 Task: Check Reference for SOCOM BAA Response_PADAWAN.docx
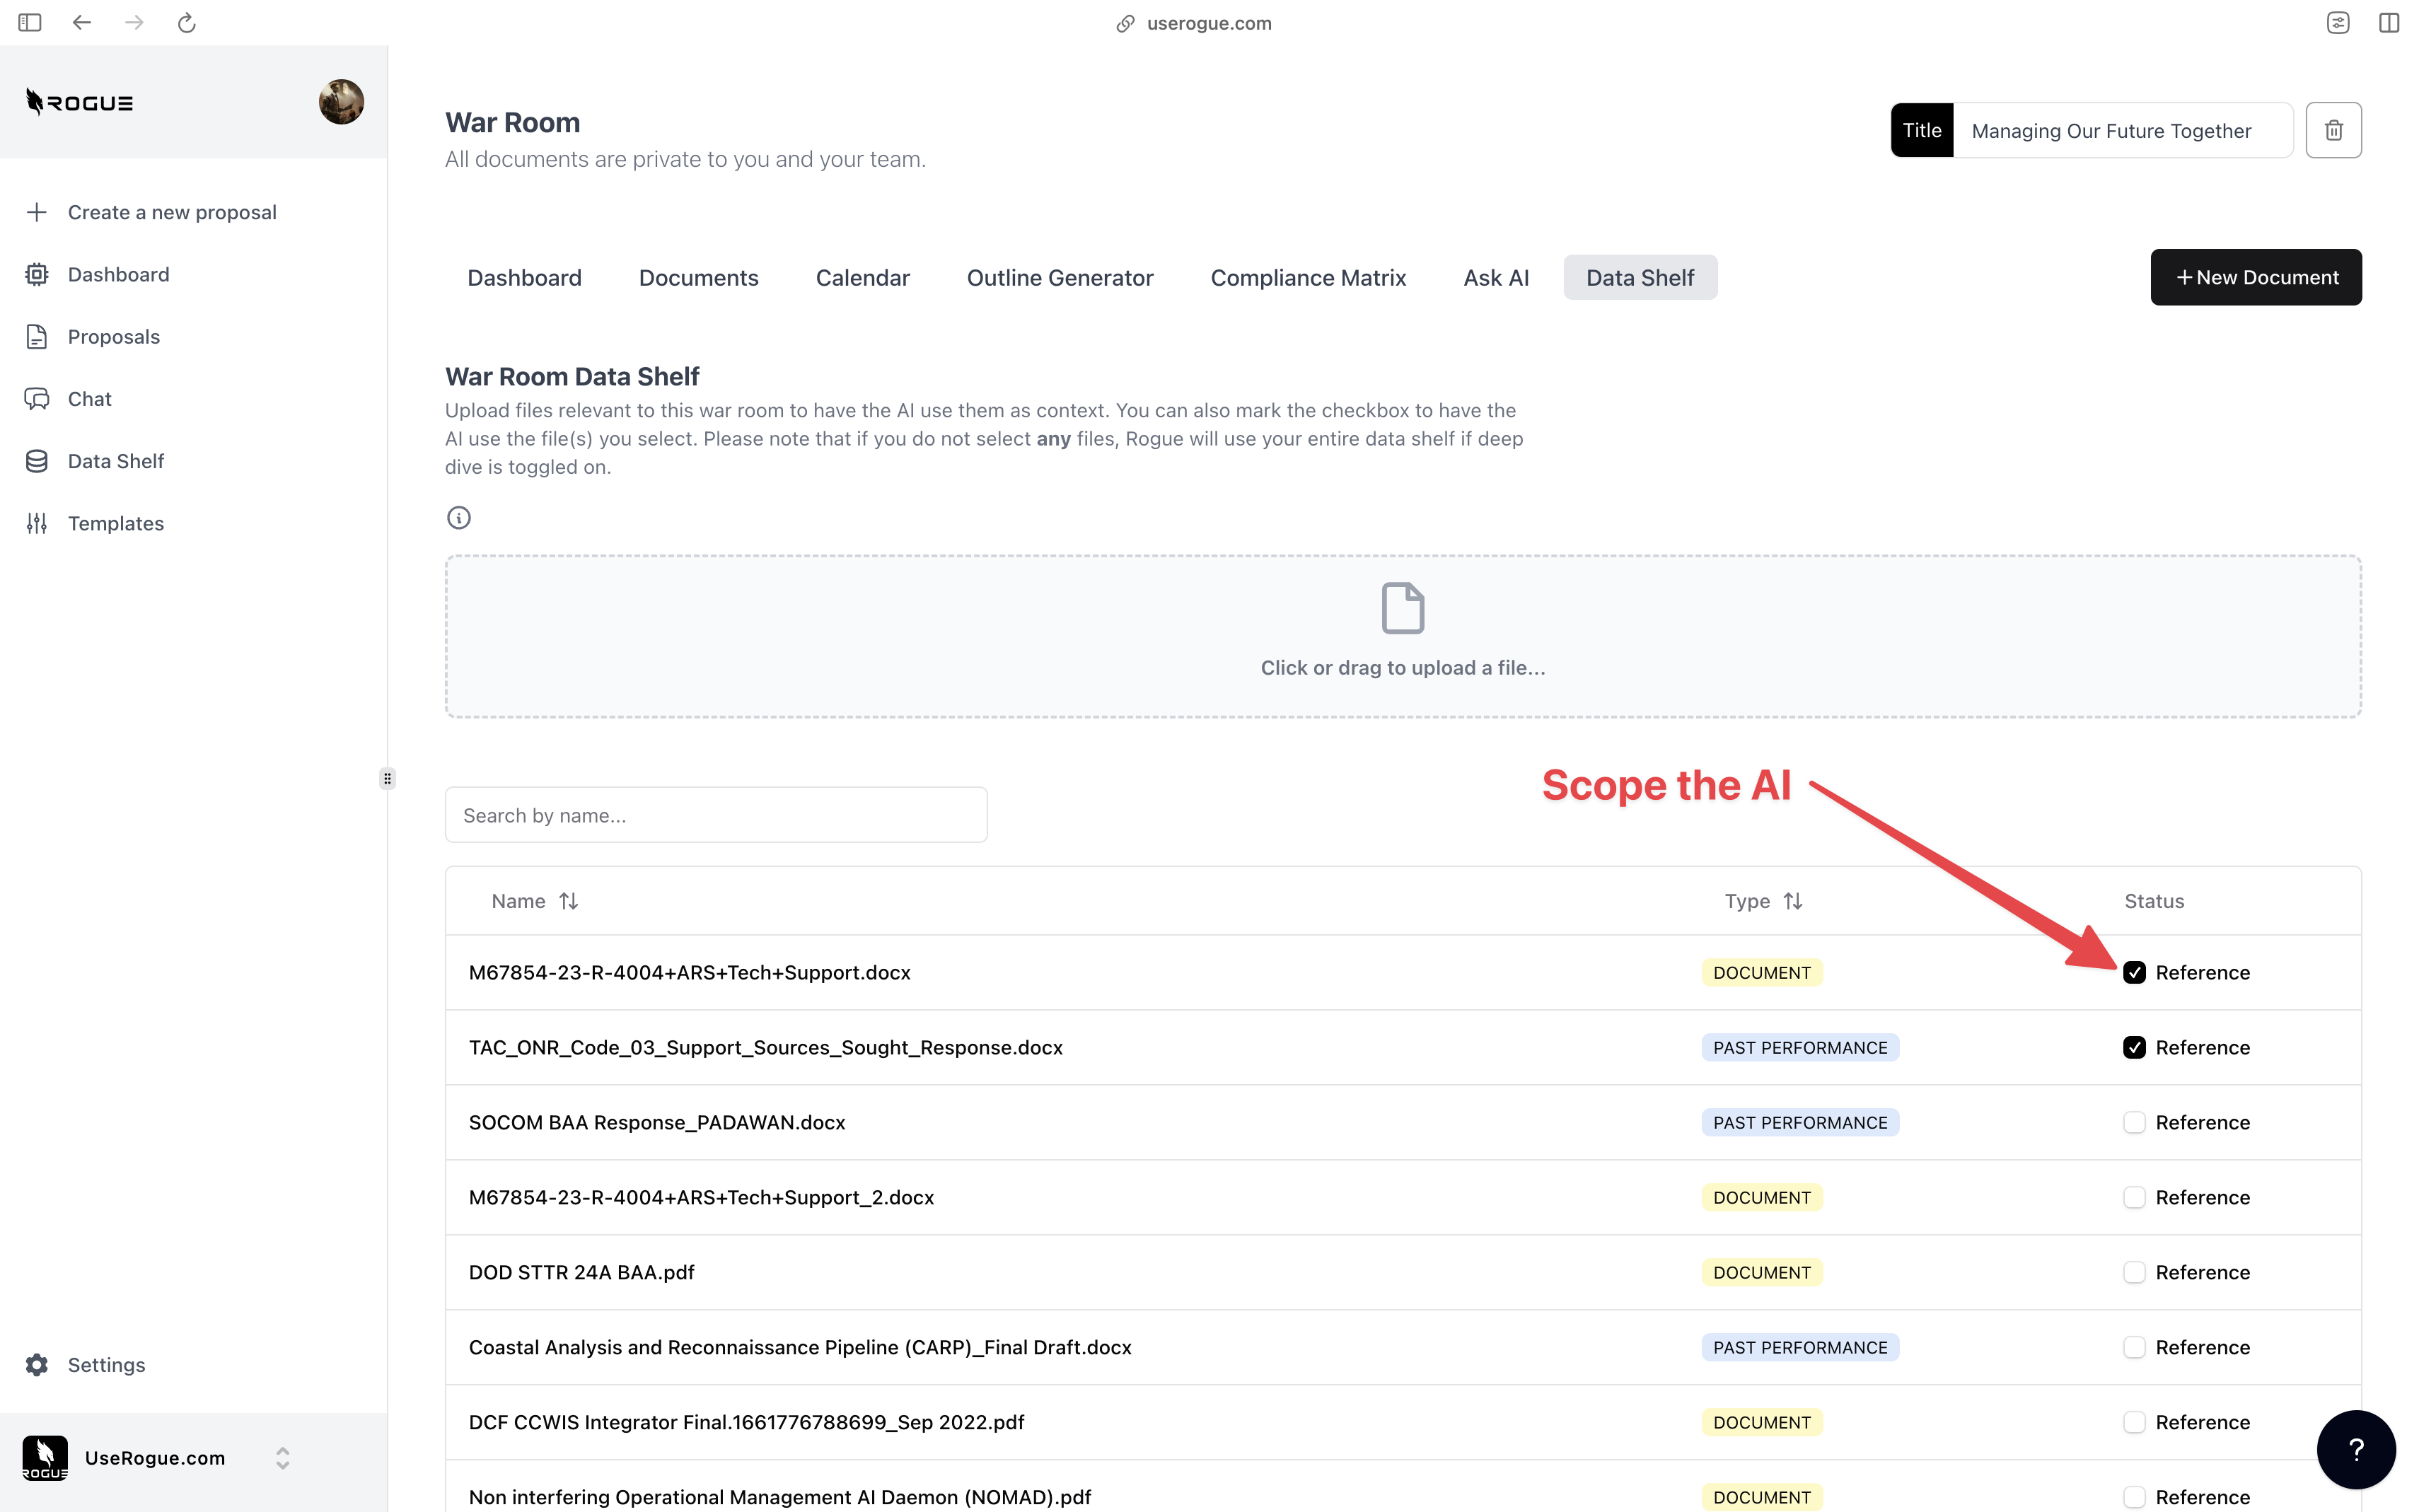point(2134,1122)
